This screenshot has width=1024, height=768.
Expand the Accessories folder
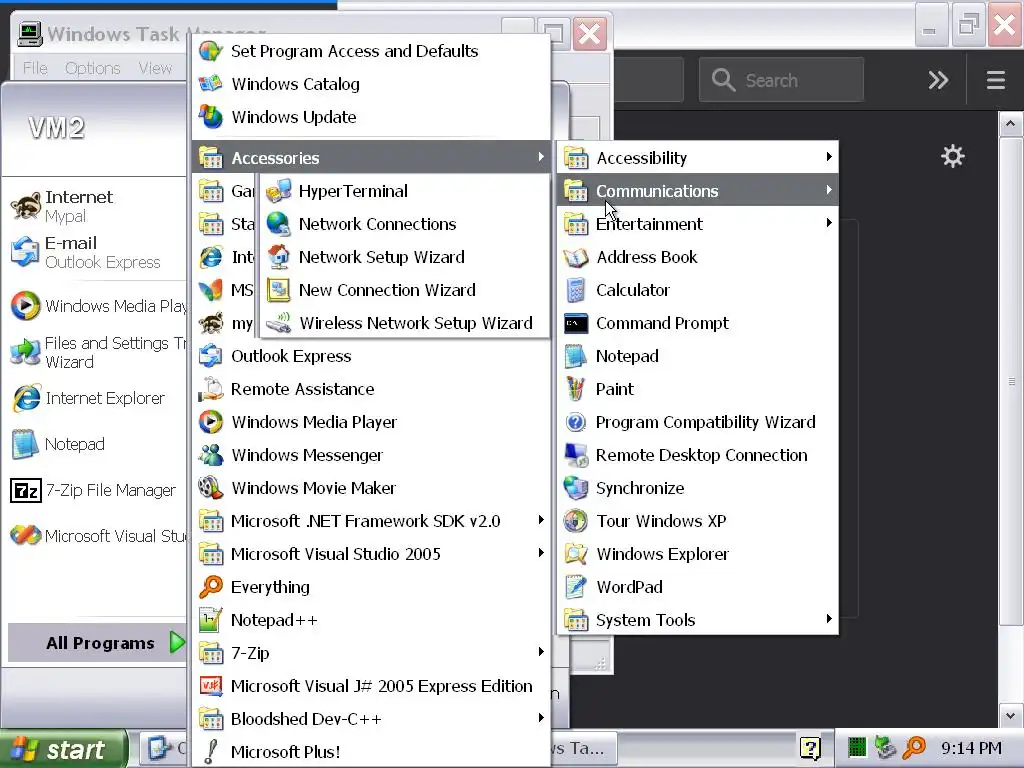371,157
